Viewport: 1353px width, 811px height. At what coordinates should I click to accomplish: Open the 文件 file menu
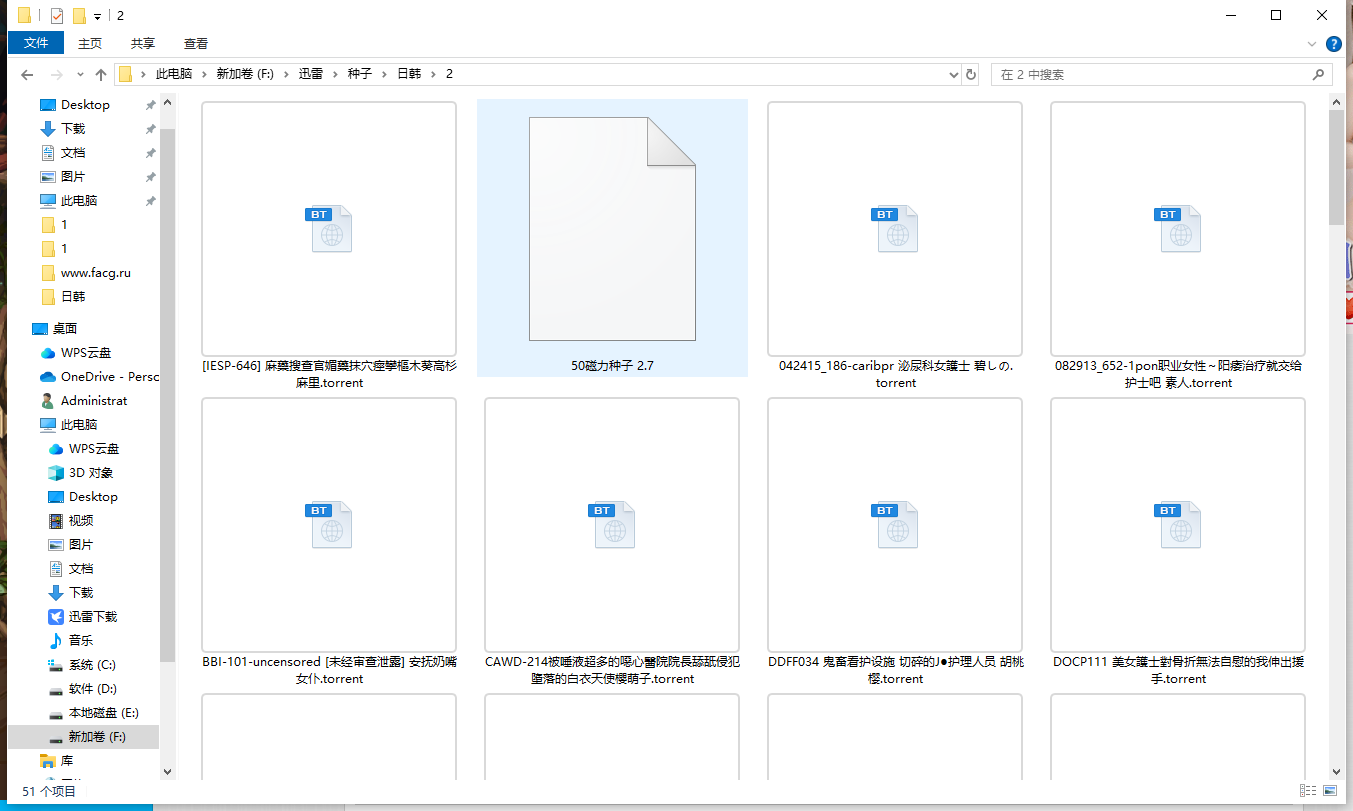pos(36,43)
